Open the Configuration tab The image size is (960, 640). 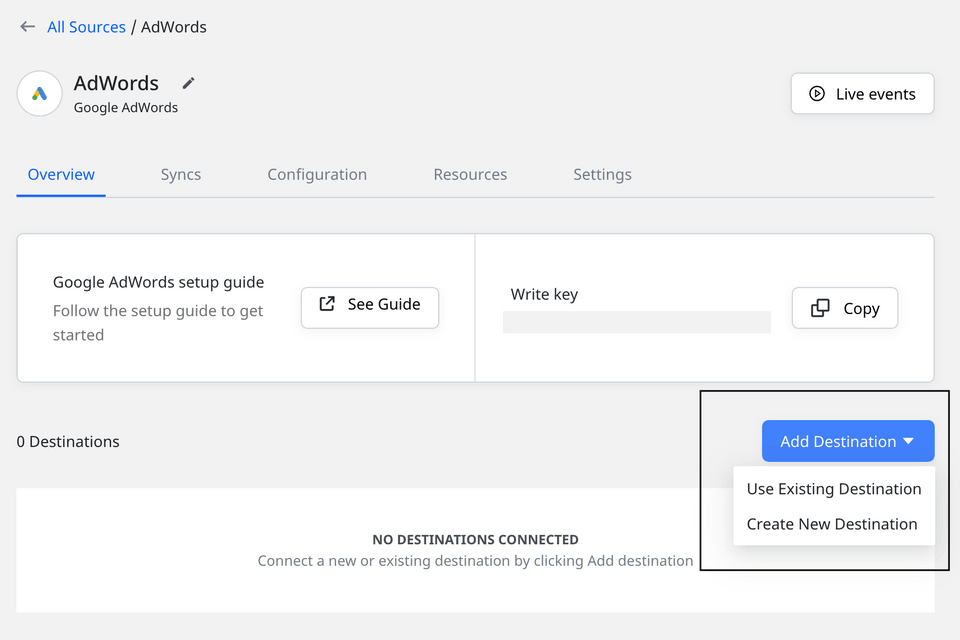(x=317, y=175)
